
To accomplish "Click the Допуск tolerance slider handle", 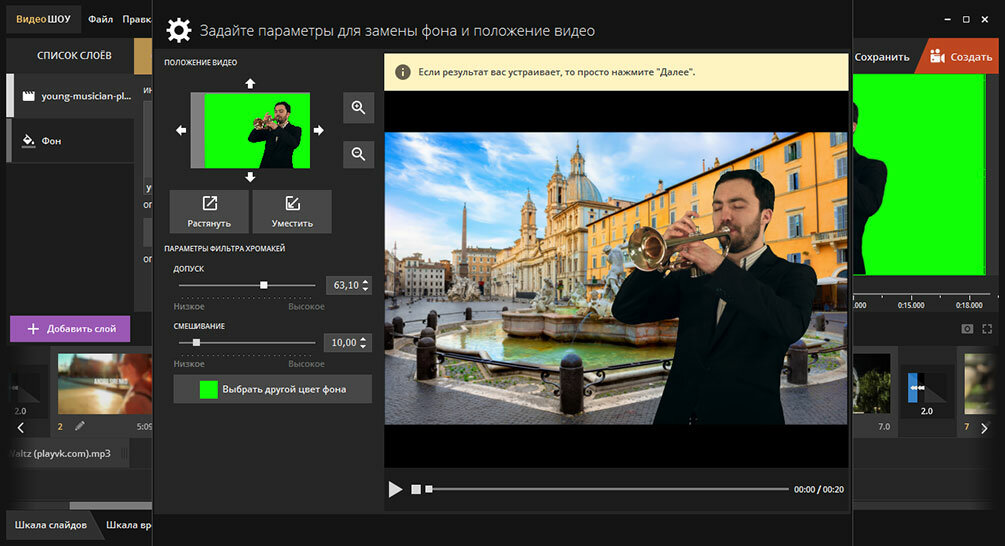I will pyautogui.click(x=263, y=285).
